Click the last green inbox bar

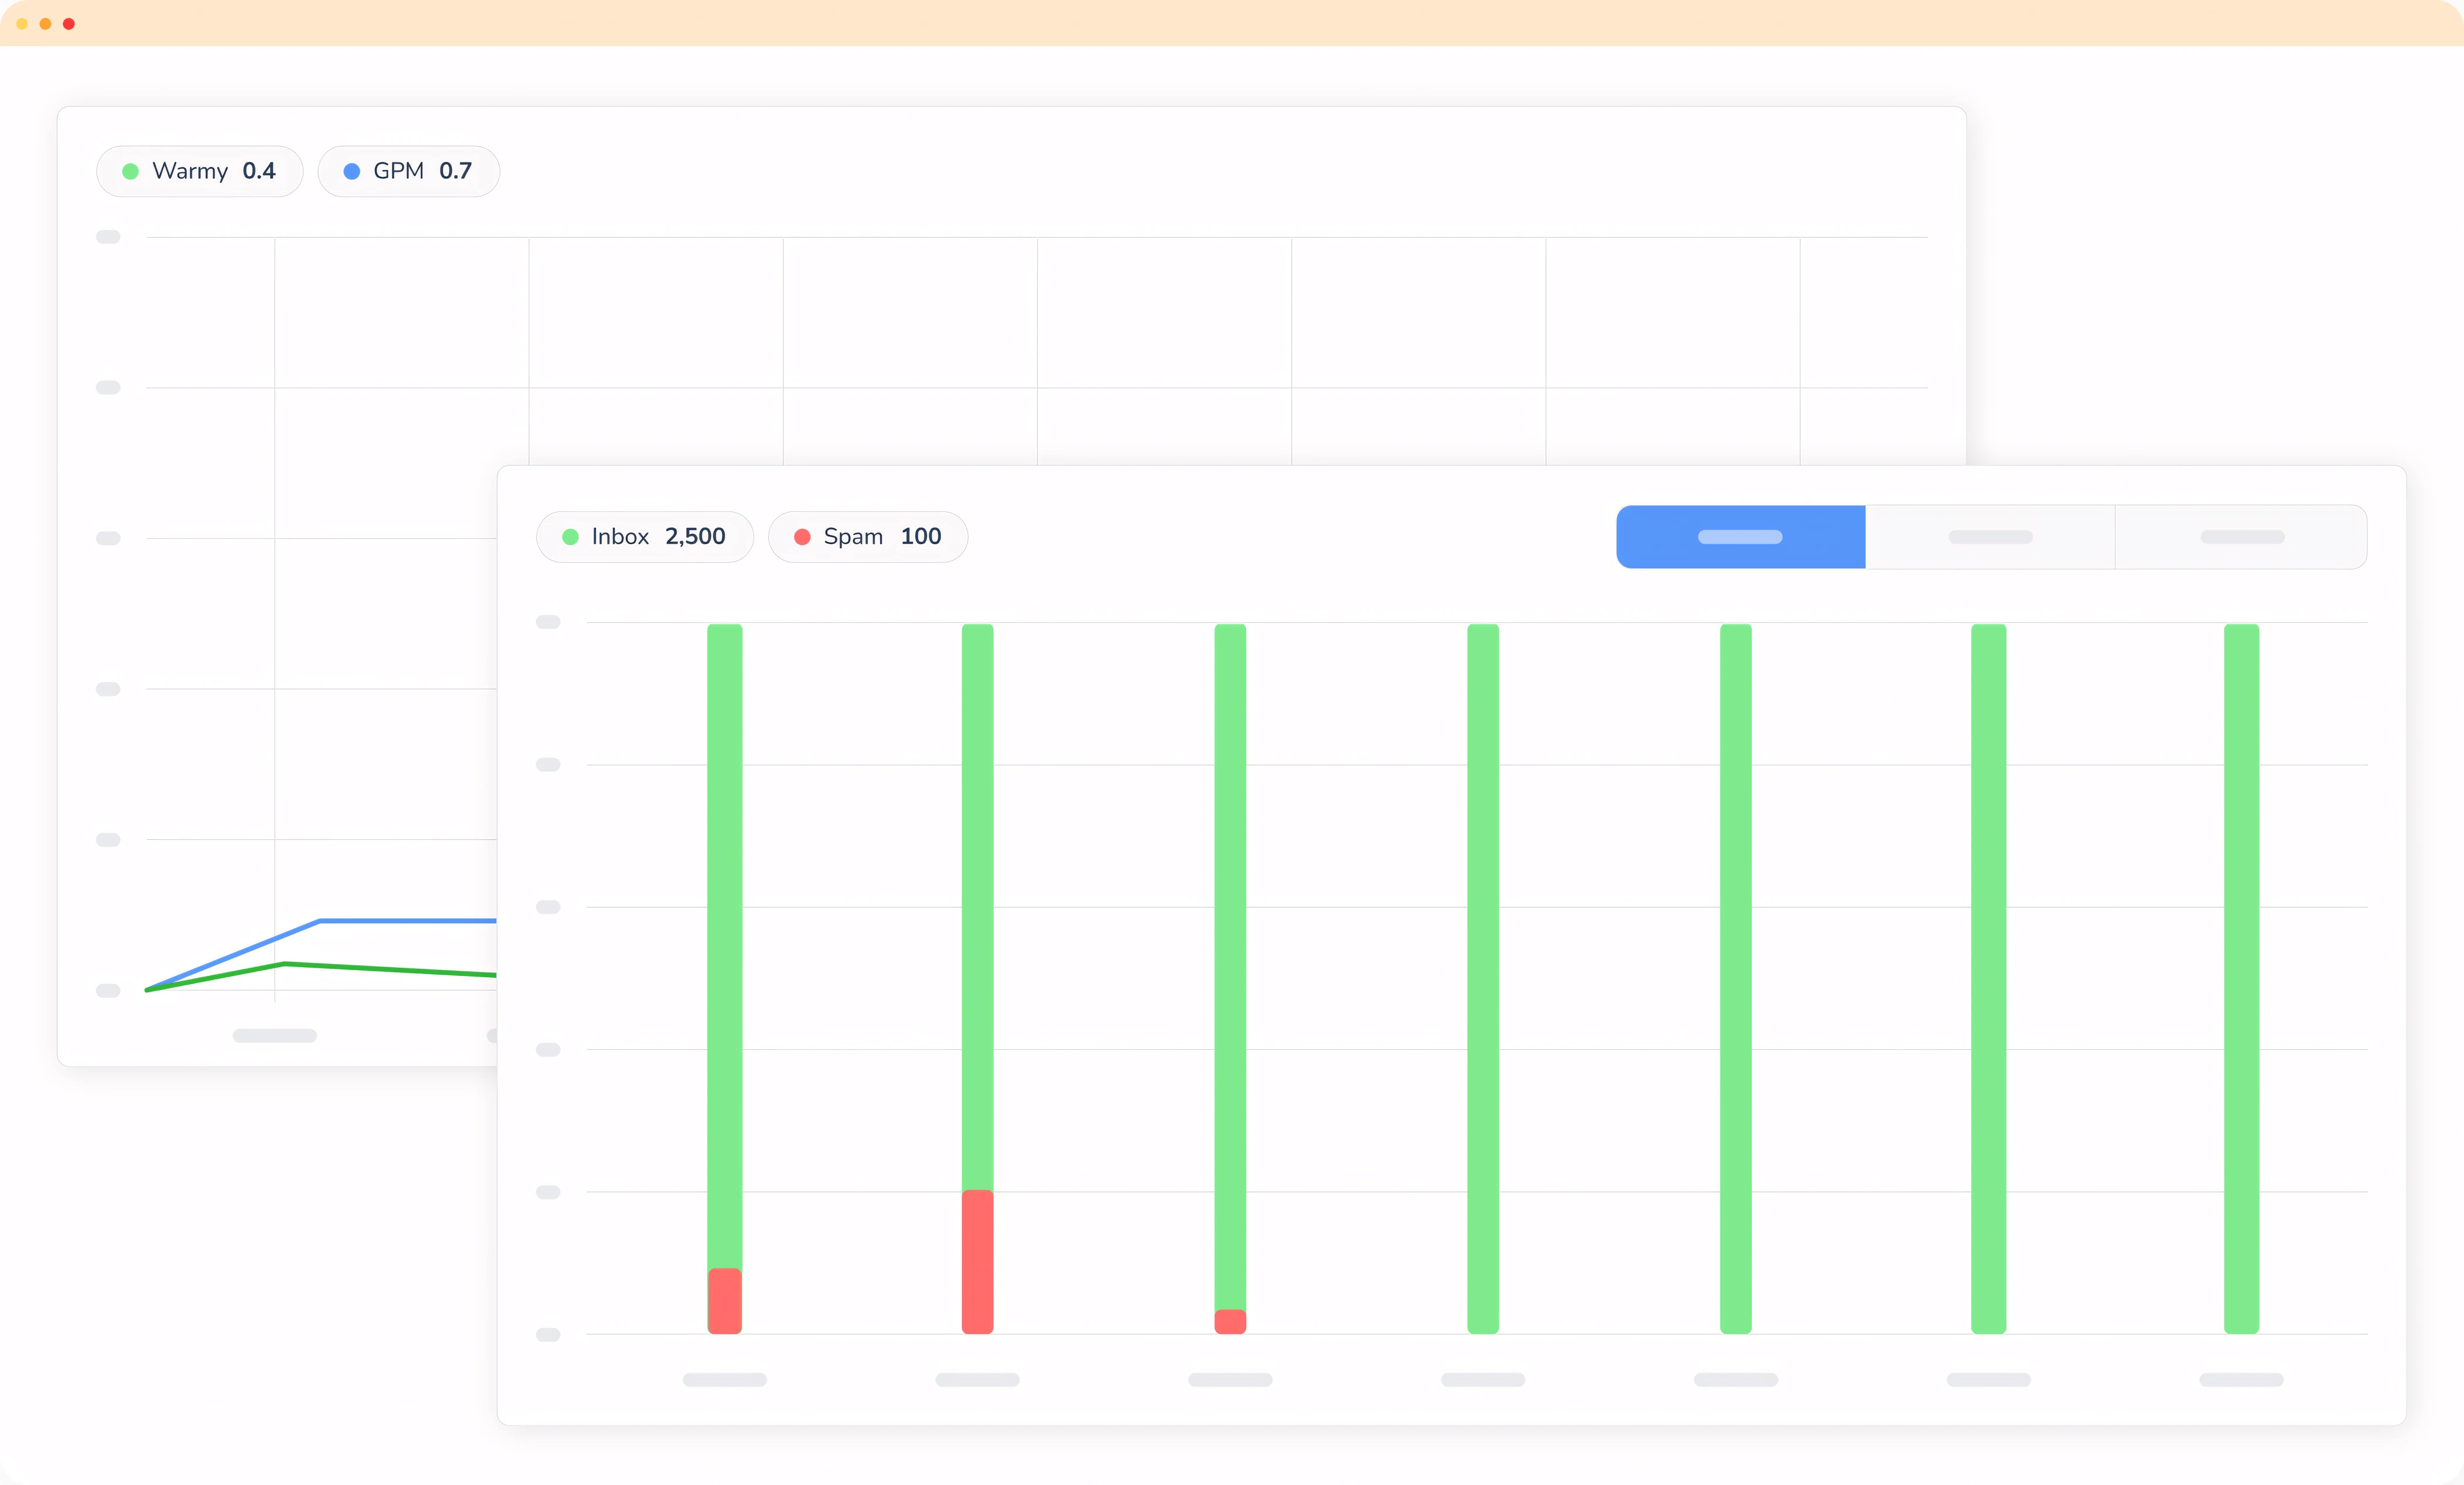(x=2242, y=979)
